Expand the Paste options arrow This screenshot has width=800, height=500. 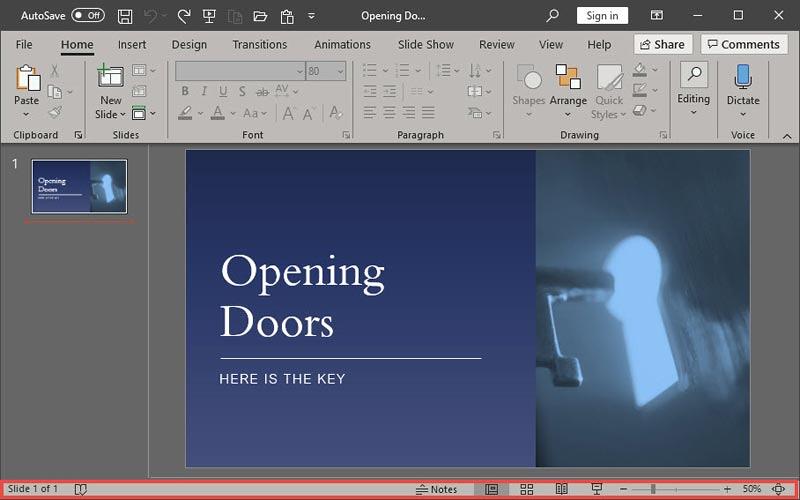pyautogui.click(x=26, y=114)
